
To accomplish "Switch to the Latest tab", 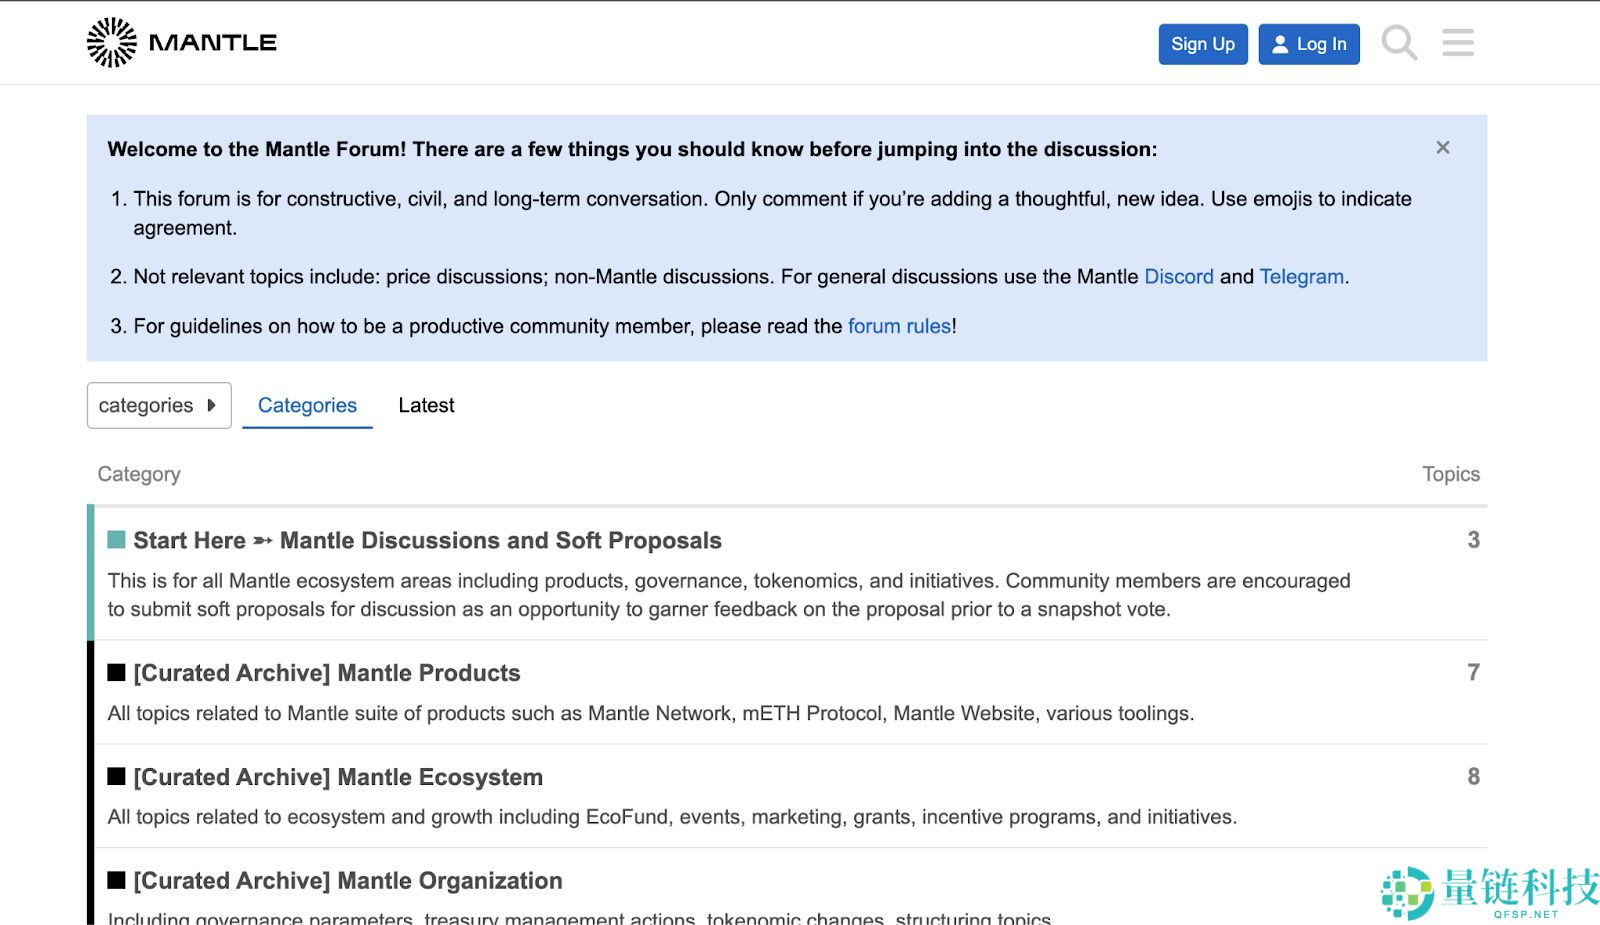I will pos(426,405).
